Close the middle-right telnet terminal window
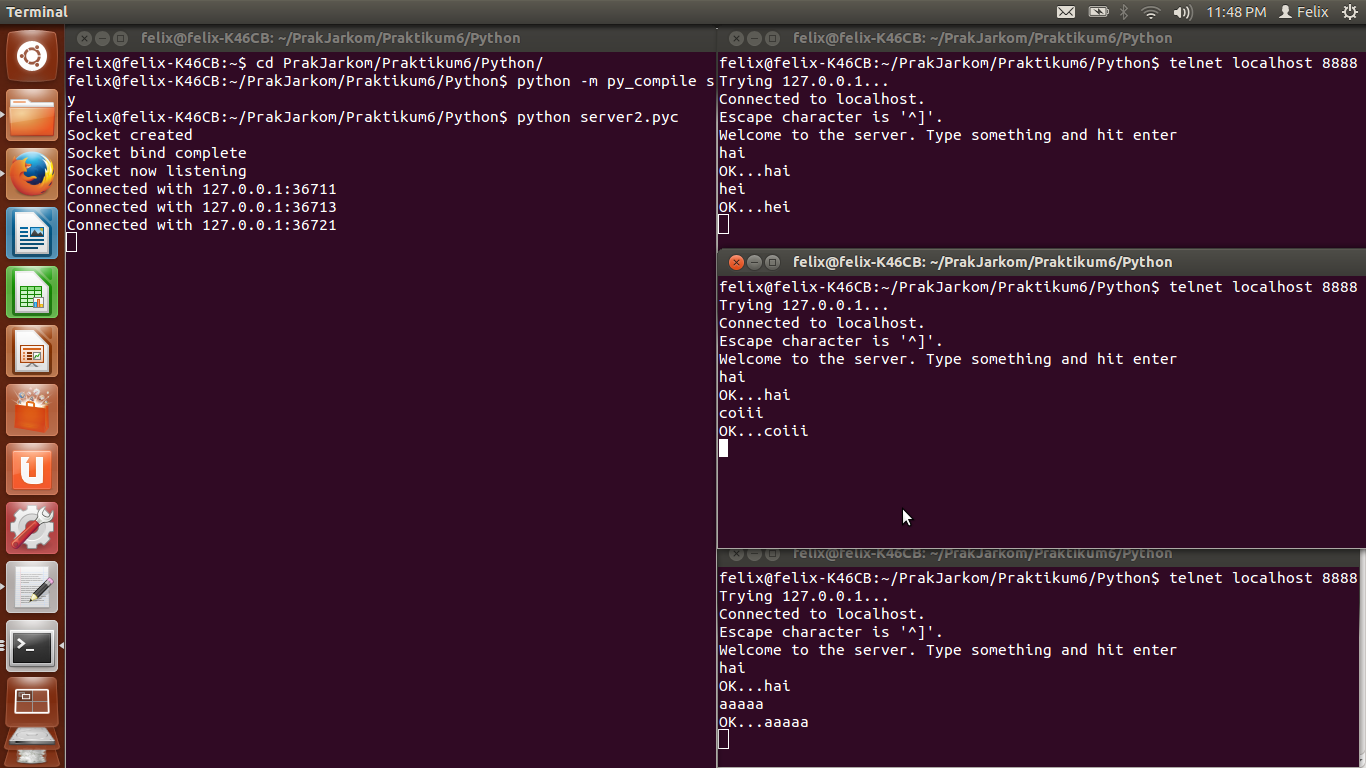 (x=736, y=262)
